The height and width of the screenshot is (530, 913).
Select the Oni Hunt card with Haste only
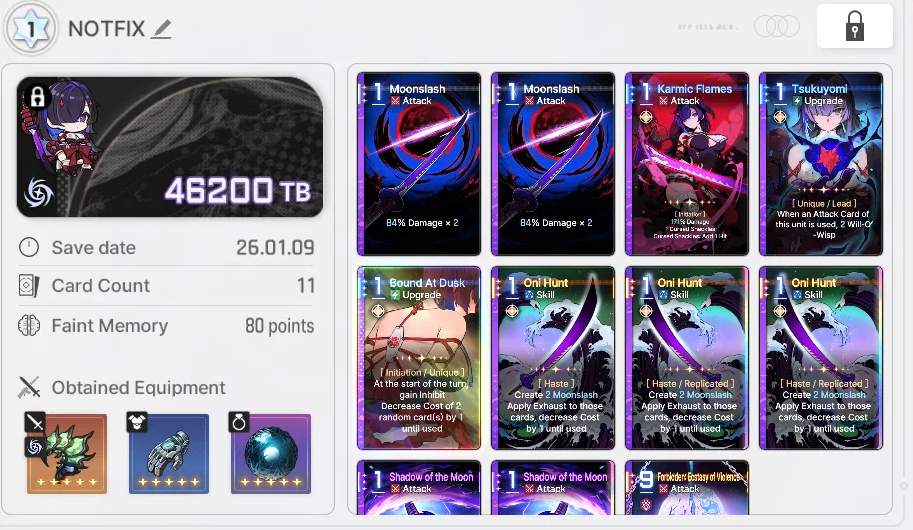pos(553,358)
